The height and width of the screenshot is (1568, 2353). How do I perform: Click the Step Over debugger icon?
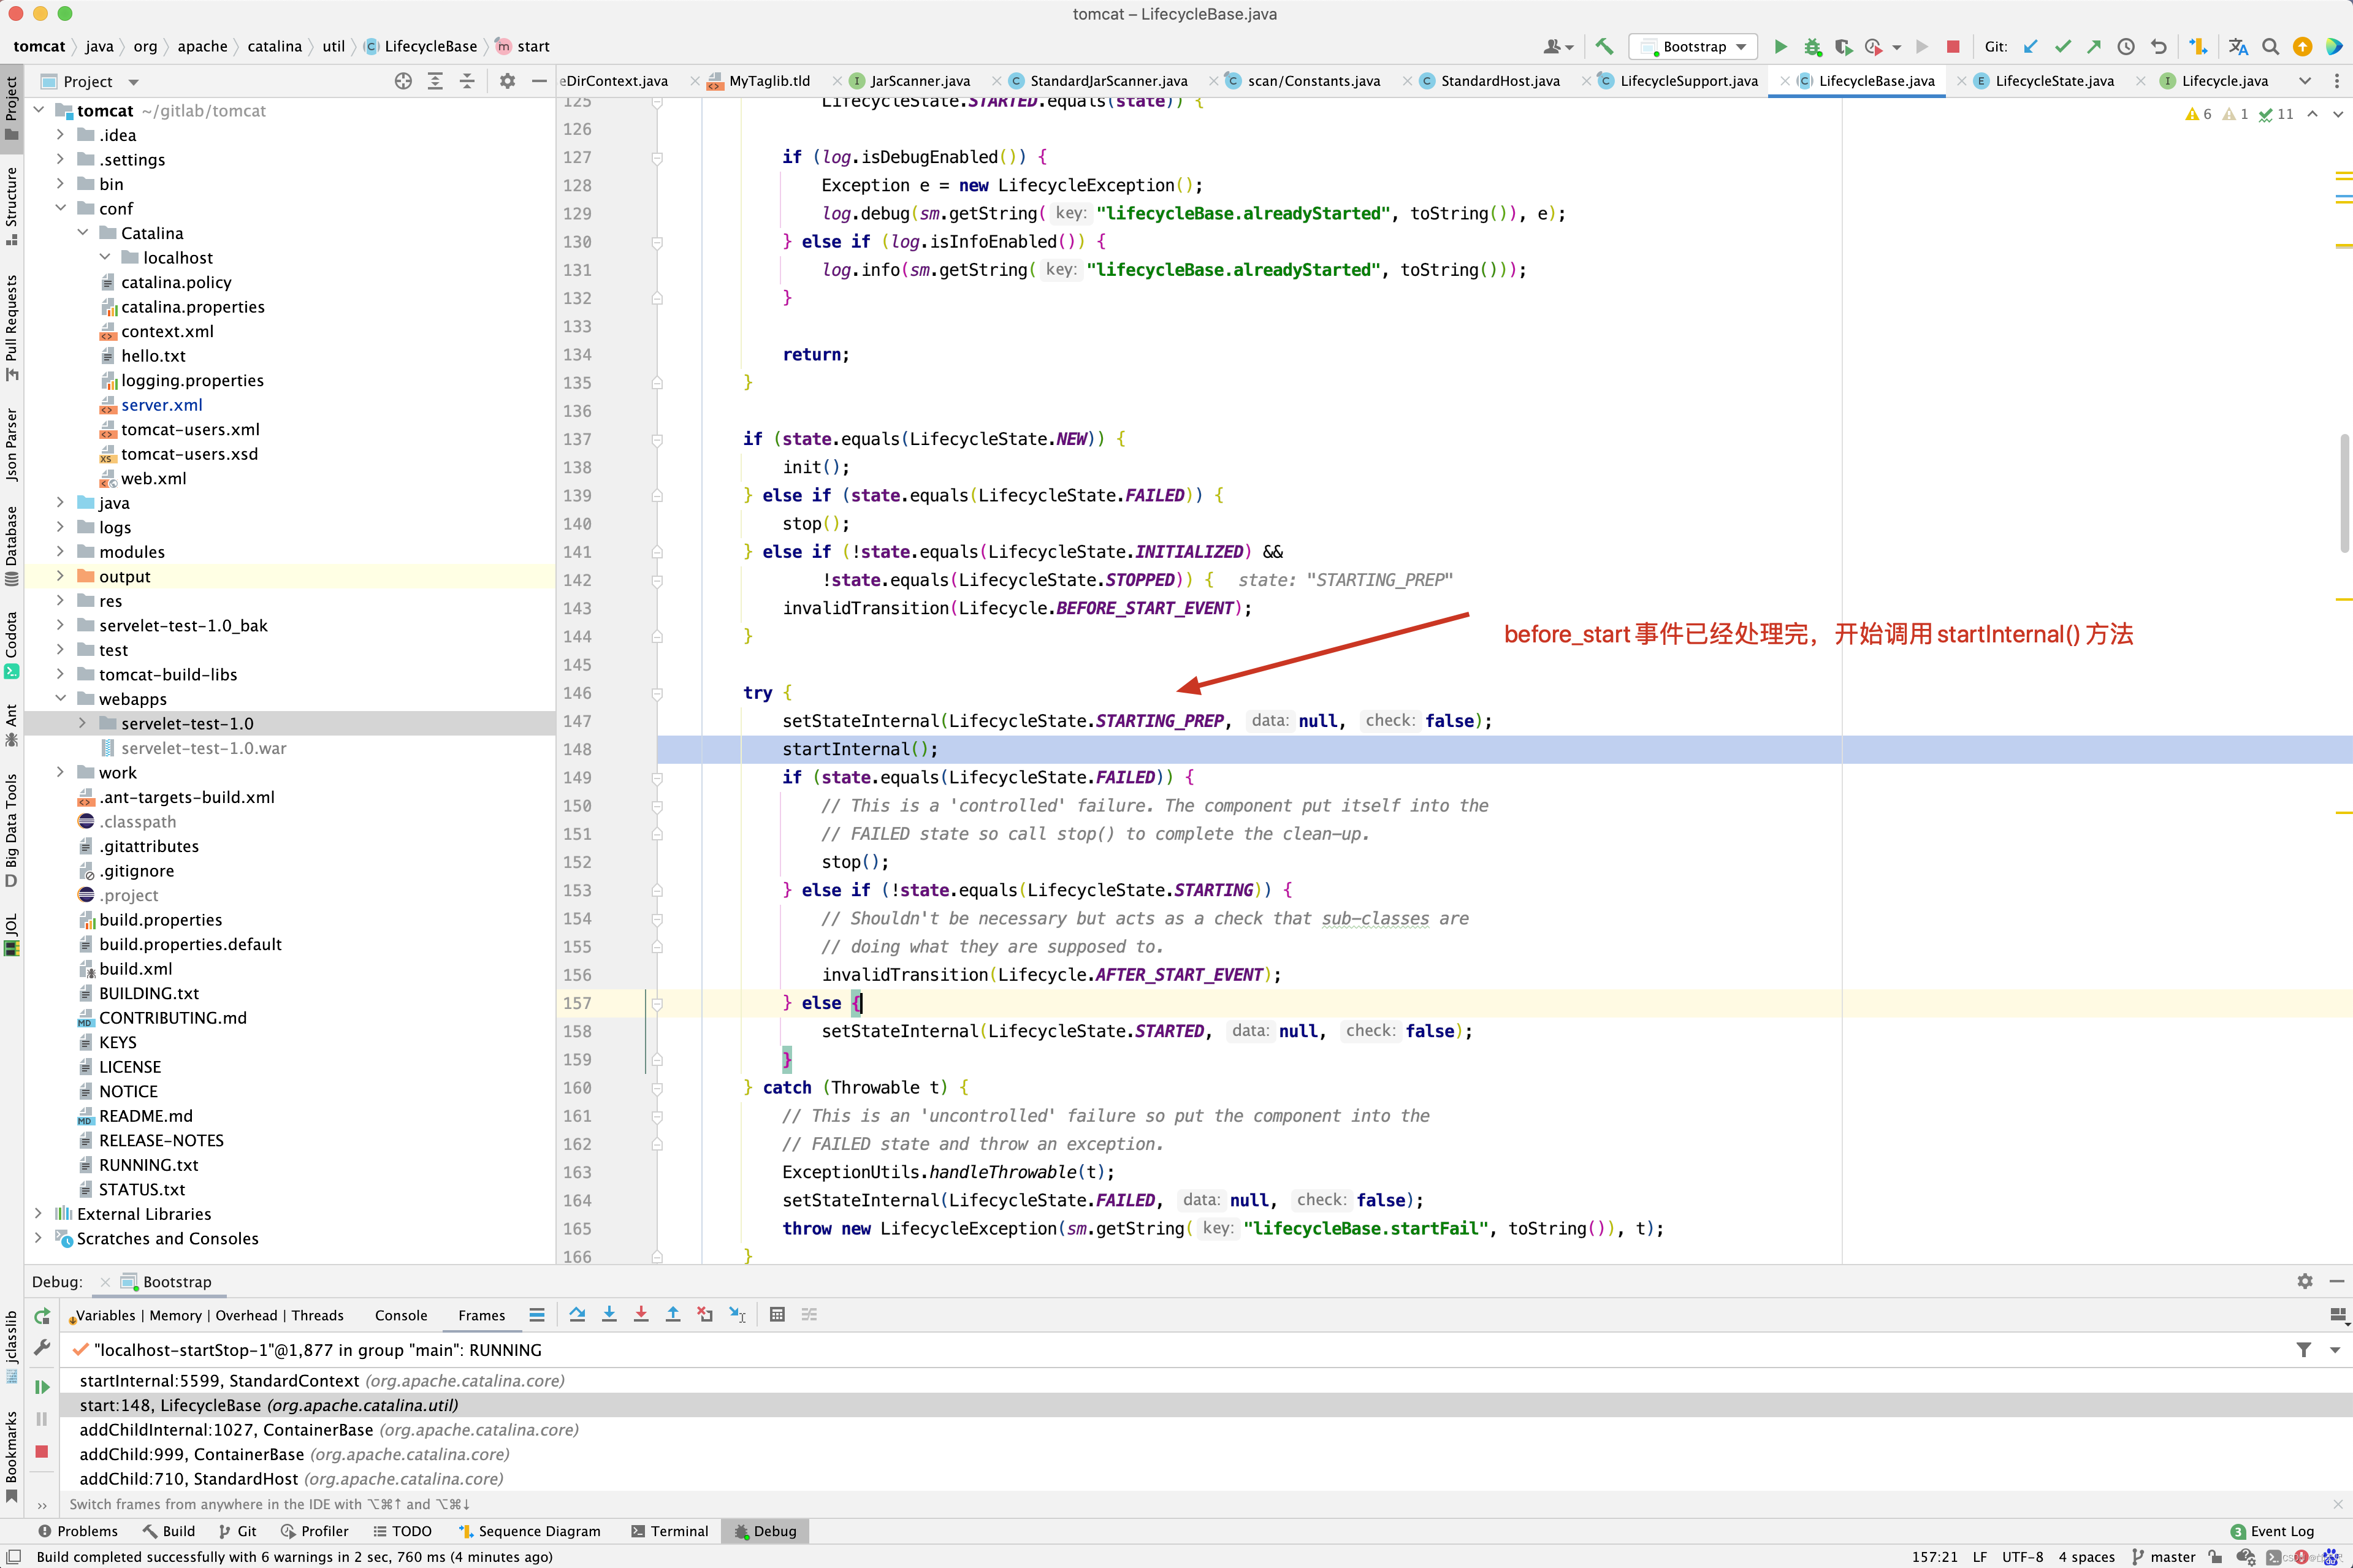tap(577, 1315)
